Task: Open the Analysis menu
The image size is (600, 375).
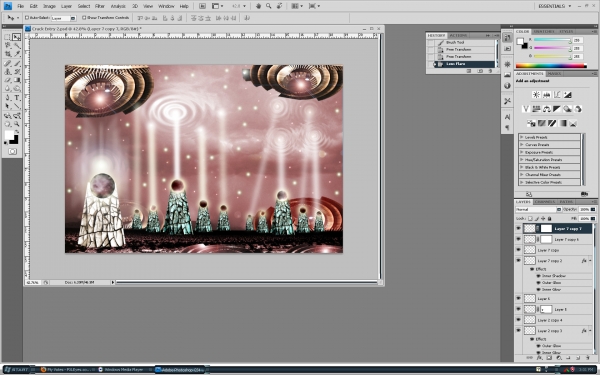Action: (x=118, y=6)
